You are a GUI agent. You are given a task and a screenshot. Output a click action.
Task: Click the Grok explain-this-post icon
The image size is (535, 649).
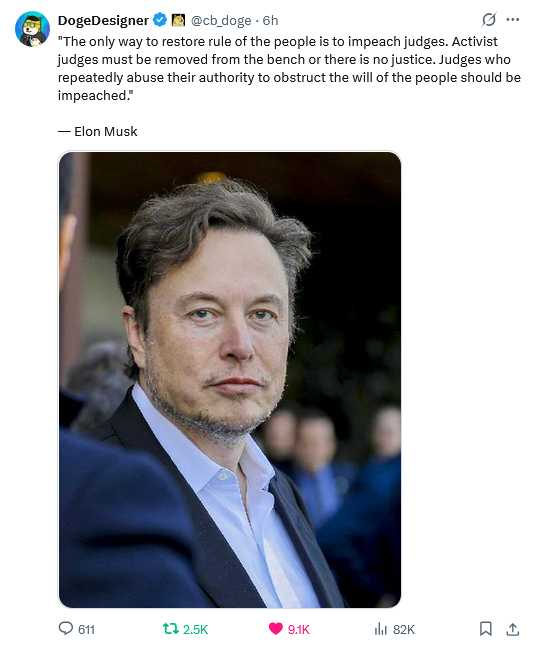click(489, 19)
